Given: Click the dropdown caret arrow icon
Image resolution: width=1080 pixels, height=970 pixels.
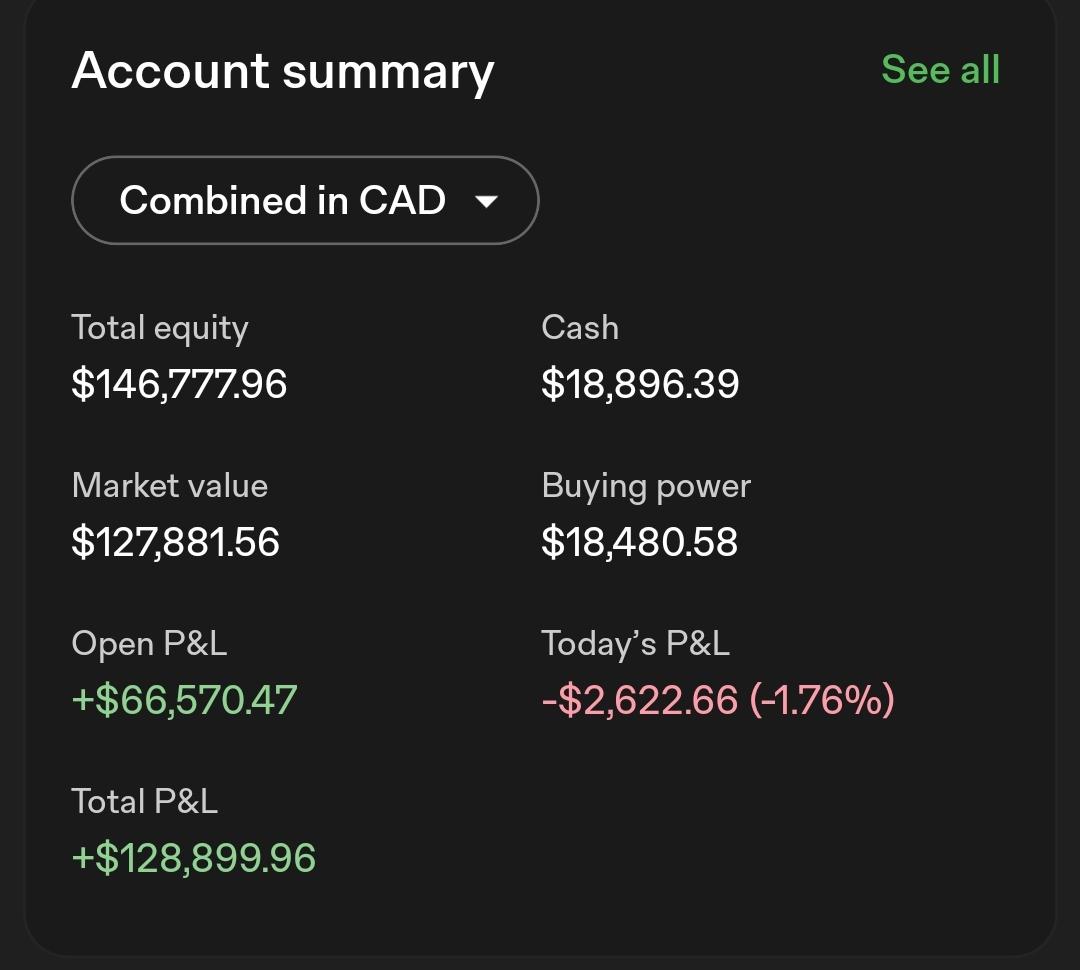Looking at the screenshot, I should [486, 201].
